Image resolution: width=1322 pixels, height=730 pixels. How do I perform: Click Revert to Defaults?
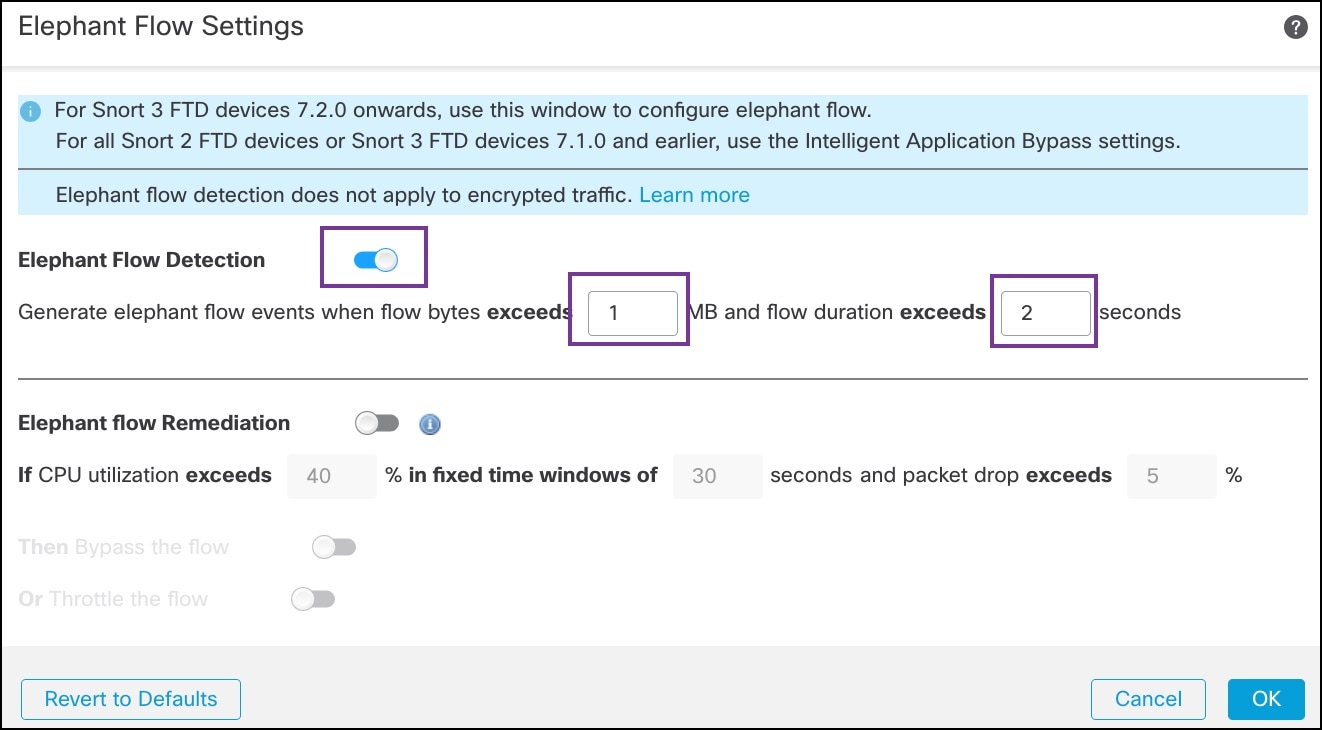pos(130,699)
